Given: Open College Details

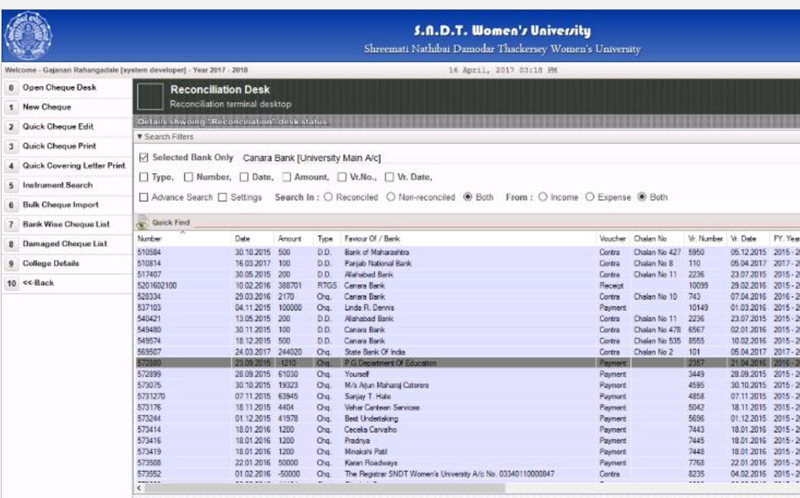Looking at the screenshot, I should coord(67,263).
